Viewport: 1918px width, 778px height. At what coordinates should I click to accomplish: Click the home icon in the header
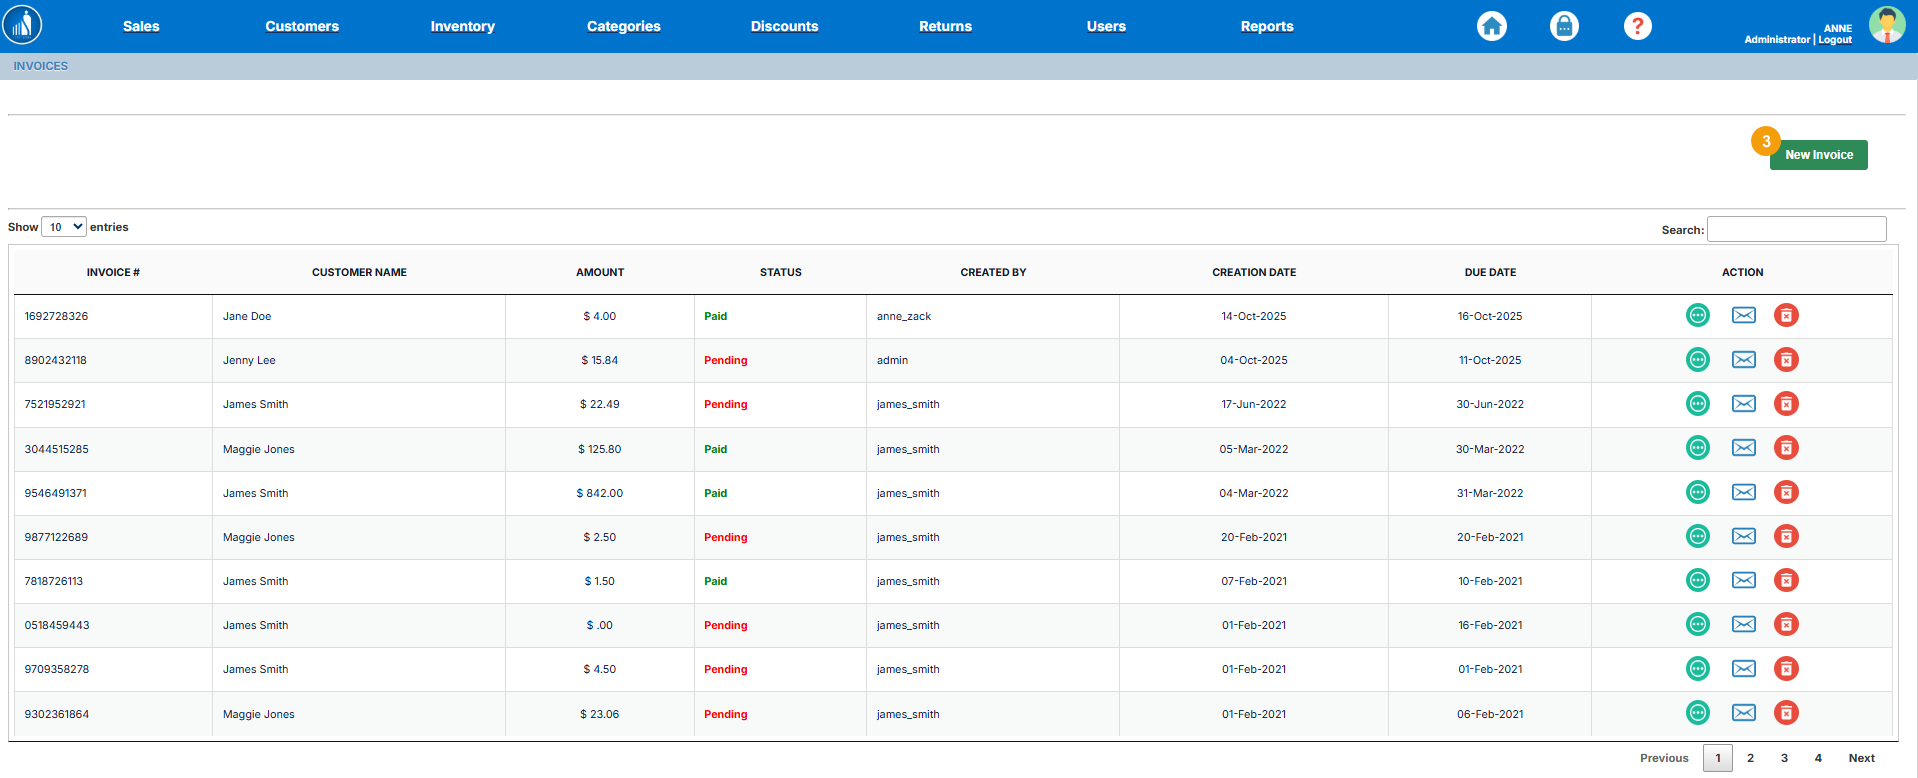click(1491, 26)
